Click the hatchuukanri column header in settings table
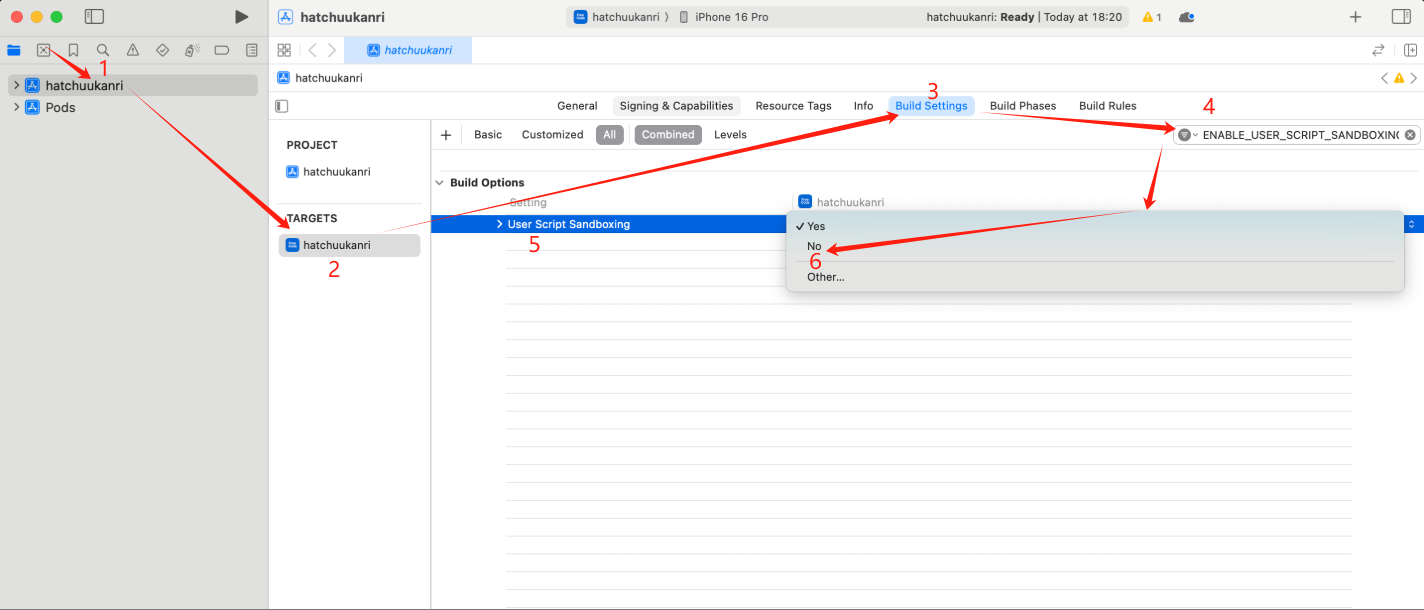Image resolution: width=1424 pixels, height=610 pixels. click(841, 202)
